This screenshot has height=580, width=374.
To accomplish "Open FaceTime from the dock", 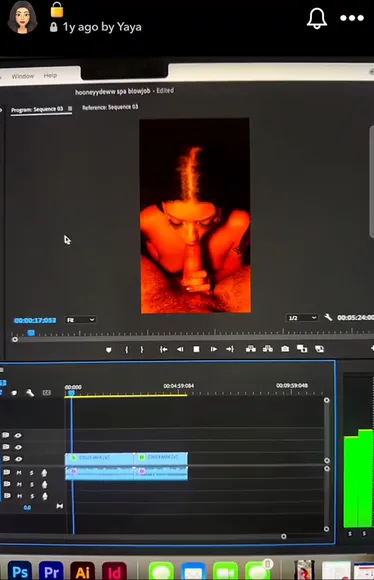I will 225,571.
